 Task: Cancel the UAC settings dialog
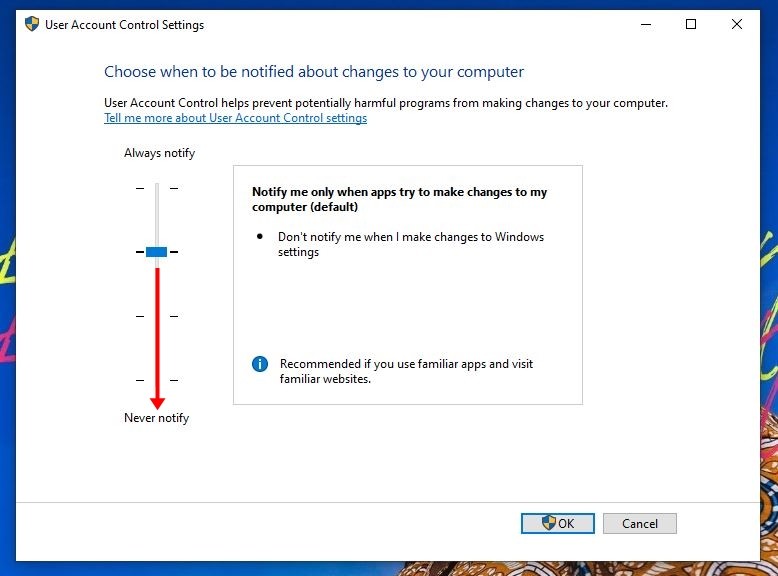(x=640, y=523)
